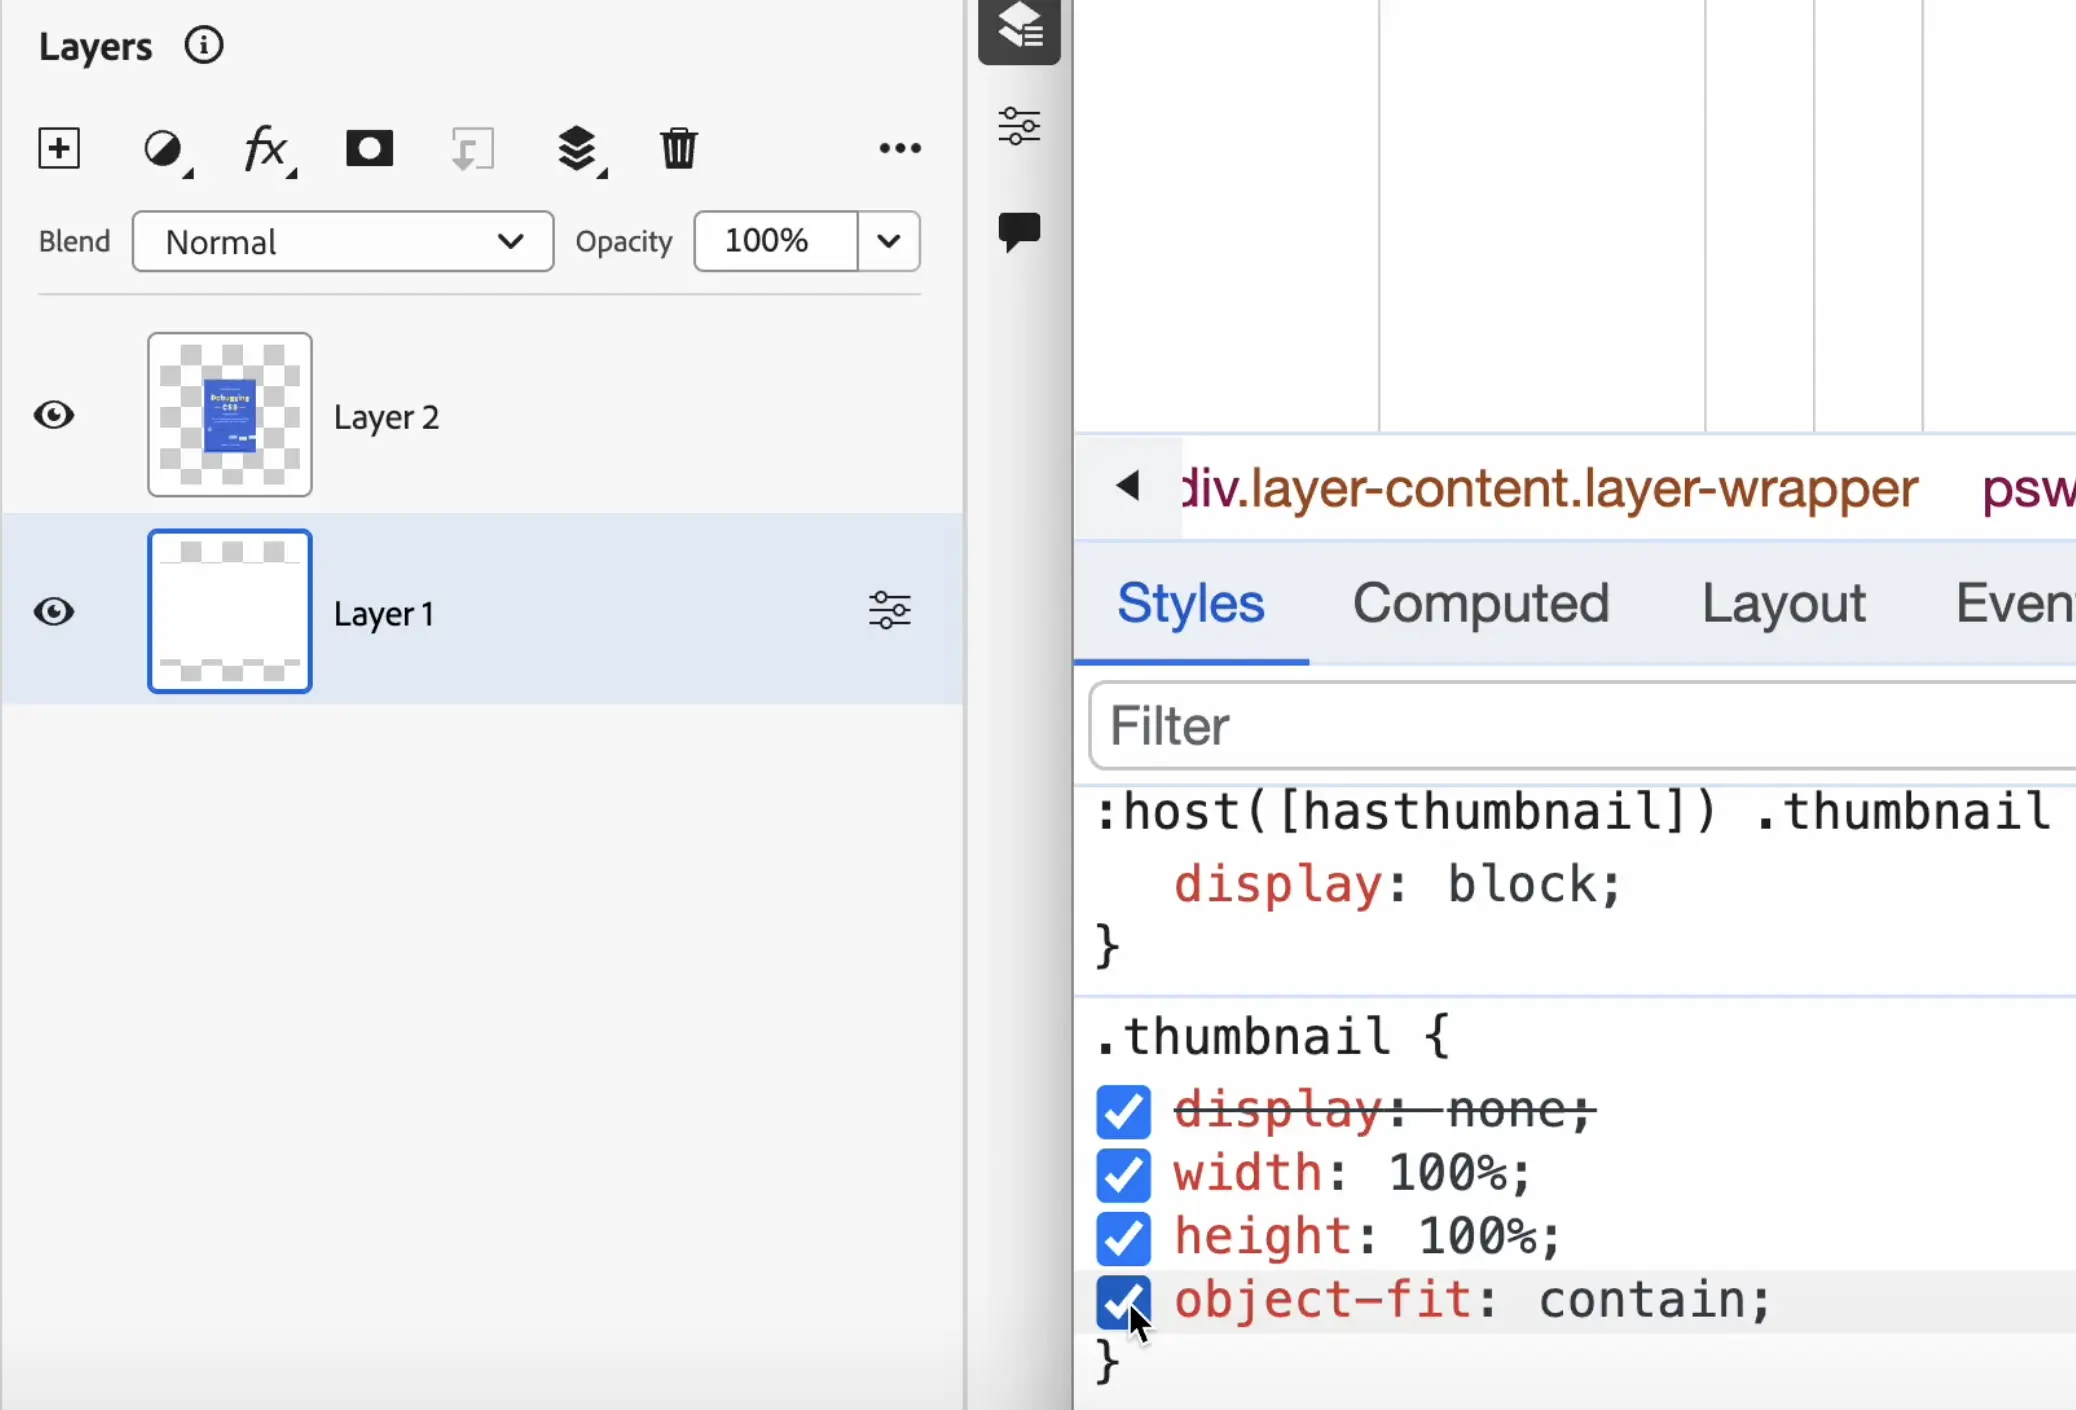Open the Comments sidebar icon

(1019, 232)
